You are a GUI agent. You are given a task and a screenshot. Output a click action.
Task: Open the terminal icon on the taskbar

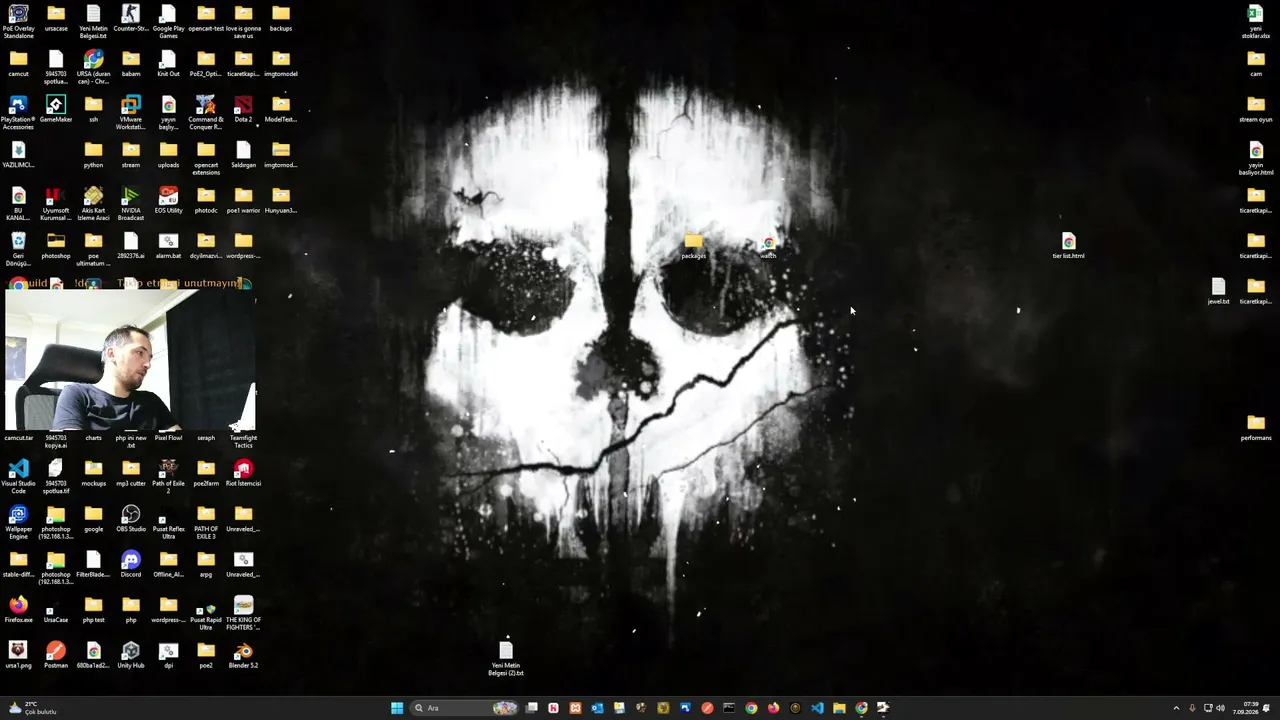pos(729,708)
